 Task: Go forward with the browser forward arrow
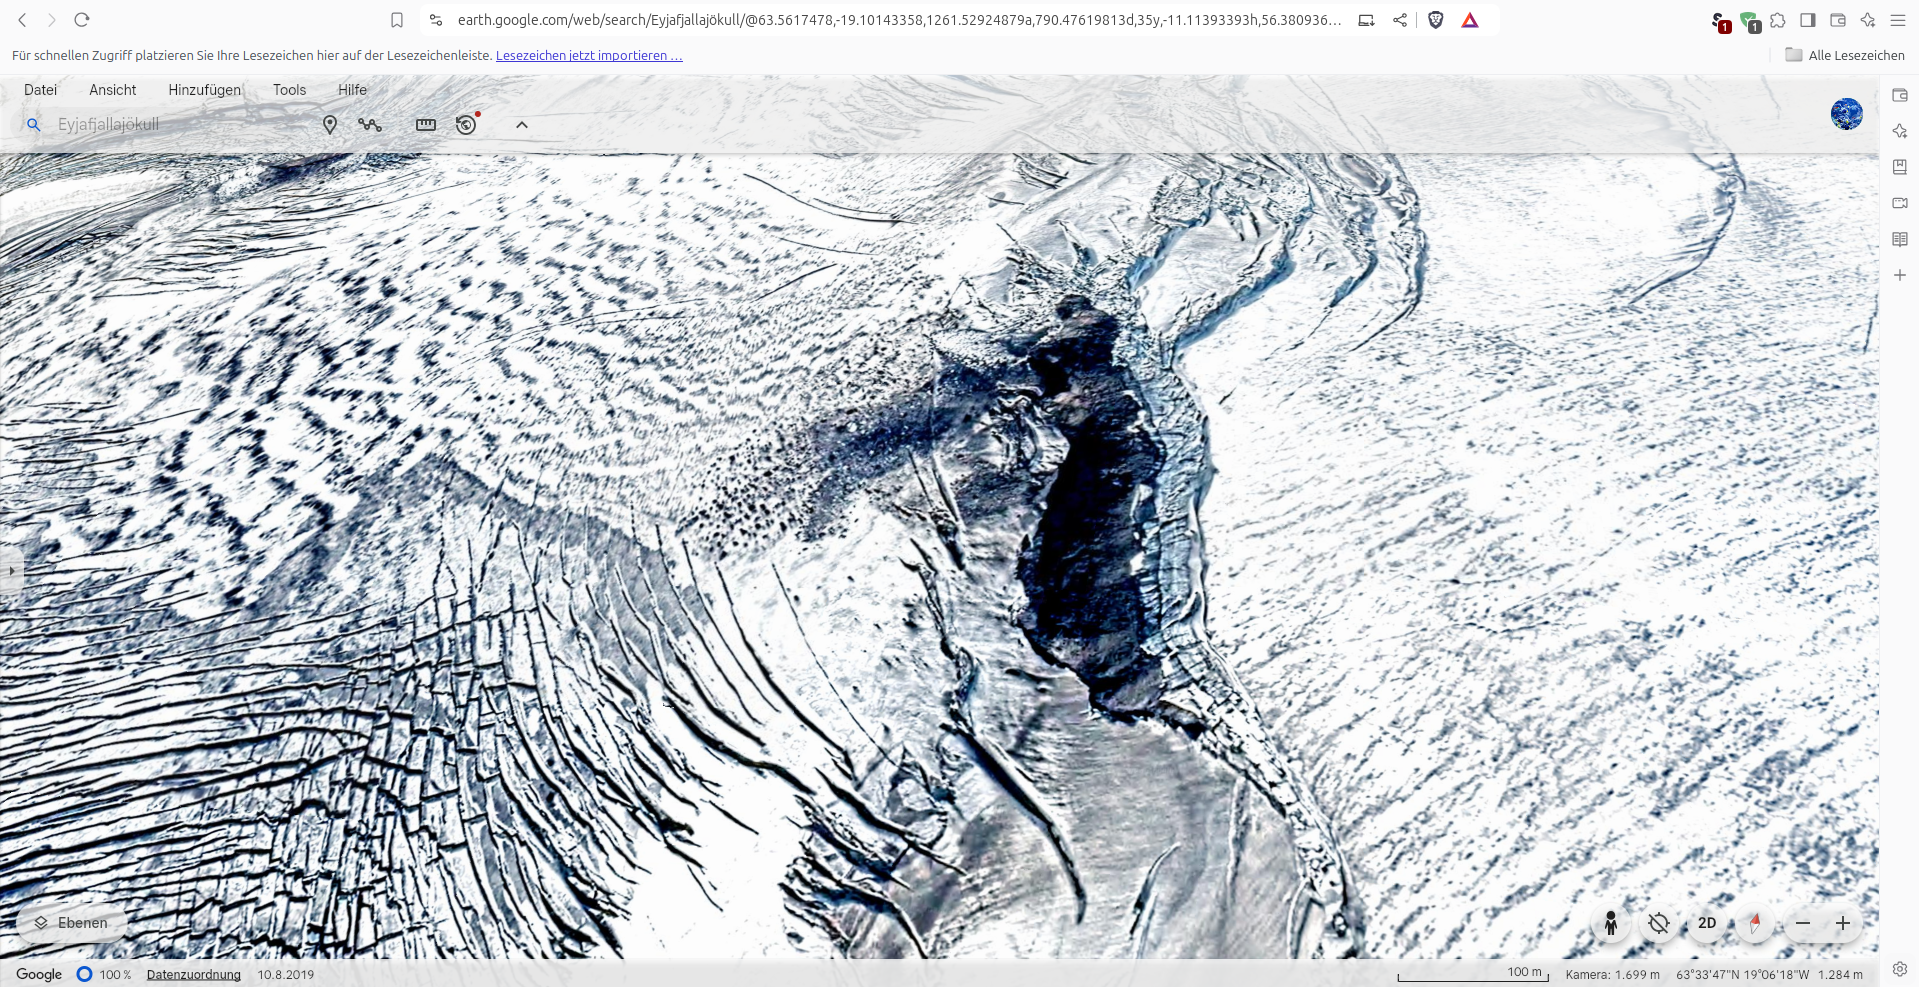coord(52,20)
